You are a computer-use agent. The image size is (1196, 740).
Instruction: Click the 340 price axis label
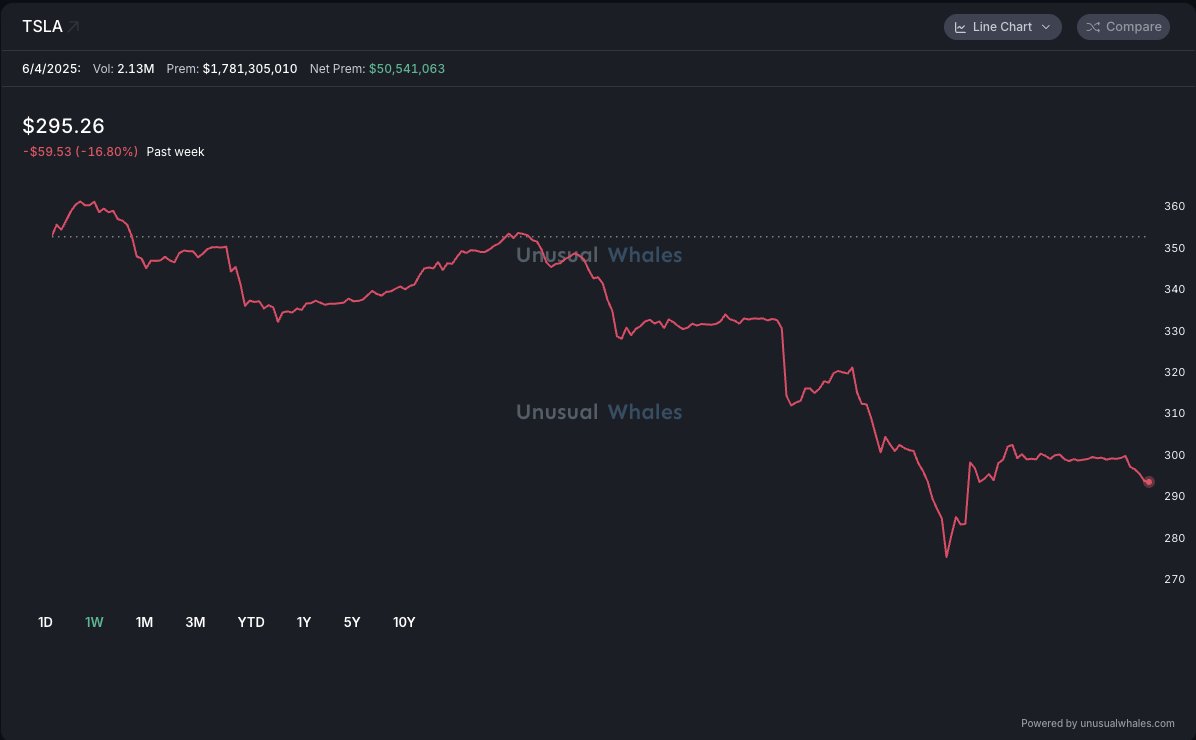[1175, 289]
